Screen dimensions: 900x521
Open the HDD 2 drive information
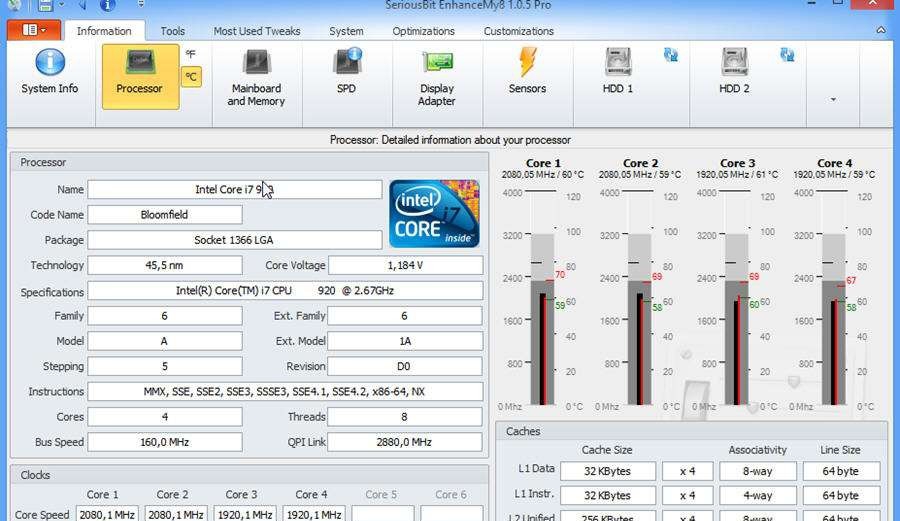(734, 72)
